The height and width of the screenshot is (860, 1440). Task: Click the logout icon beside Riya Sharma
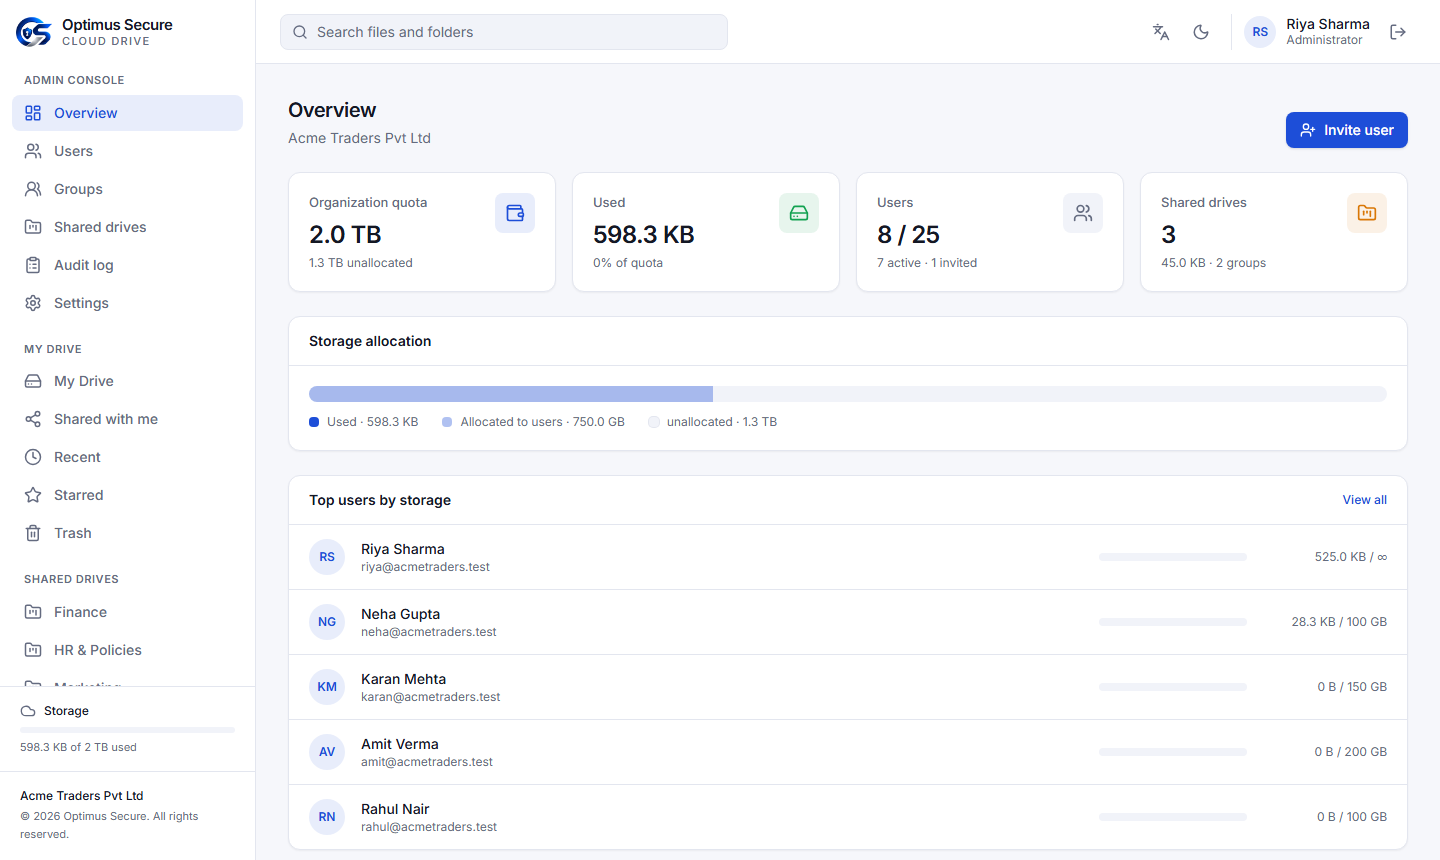coord(1398,32)
